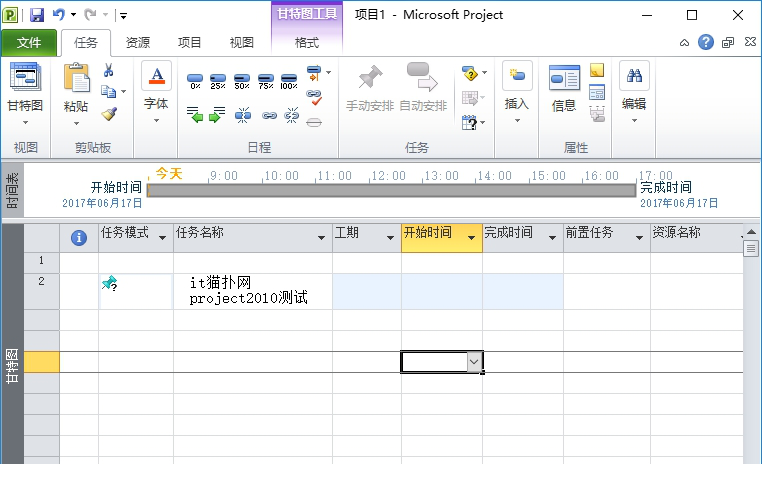Undo the last action
This screenshot has height=482, width=762.
tap(59, 15)
